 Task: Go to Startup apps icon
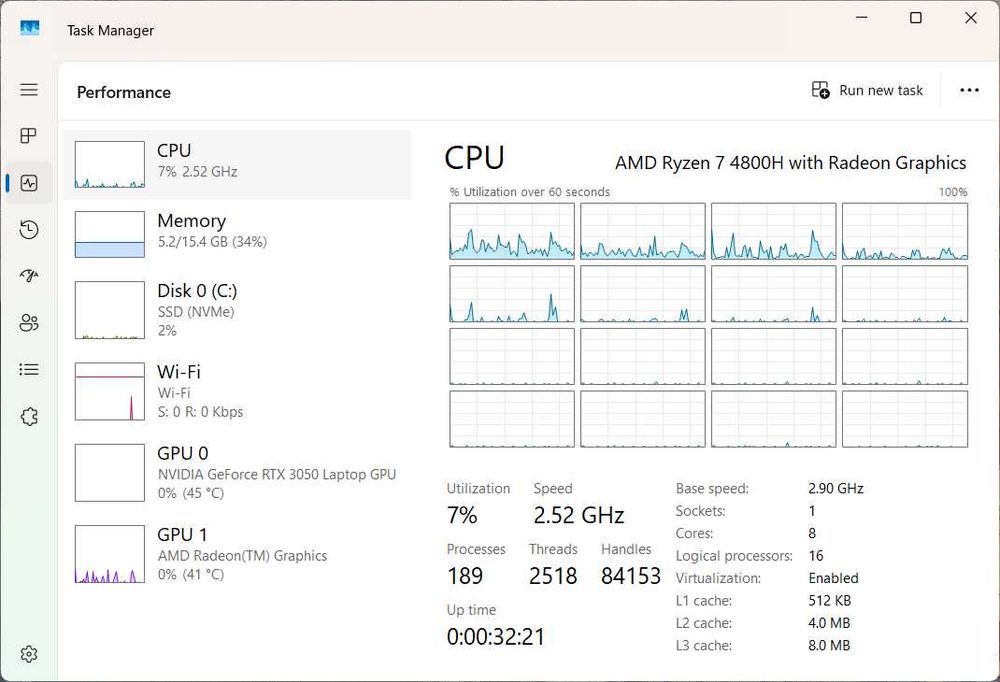tap(29, 276)
